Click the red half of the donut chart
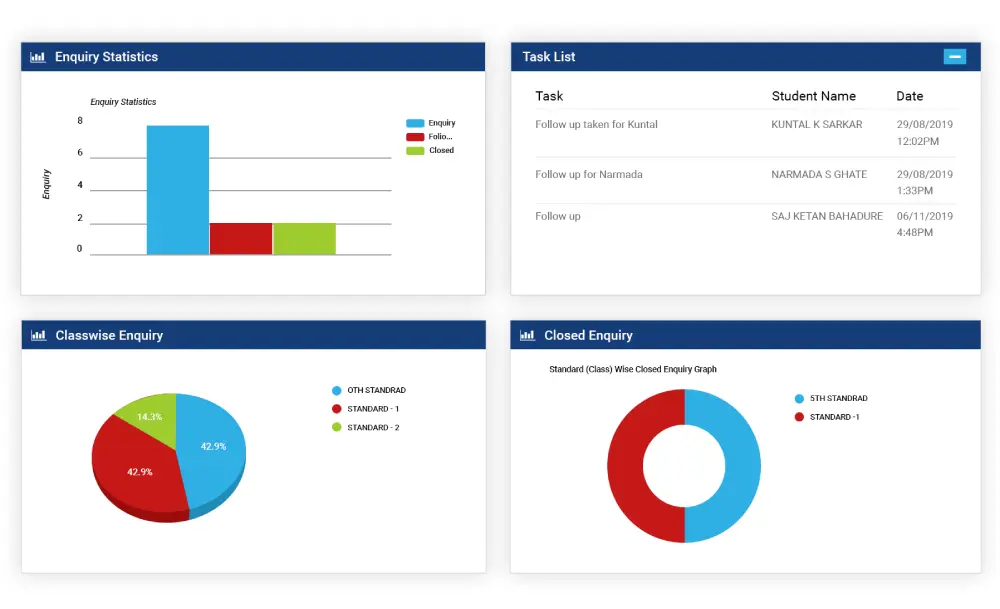1000x609 pixels. click(625, 465)
